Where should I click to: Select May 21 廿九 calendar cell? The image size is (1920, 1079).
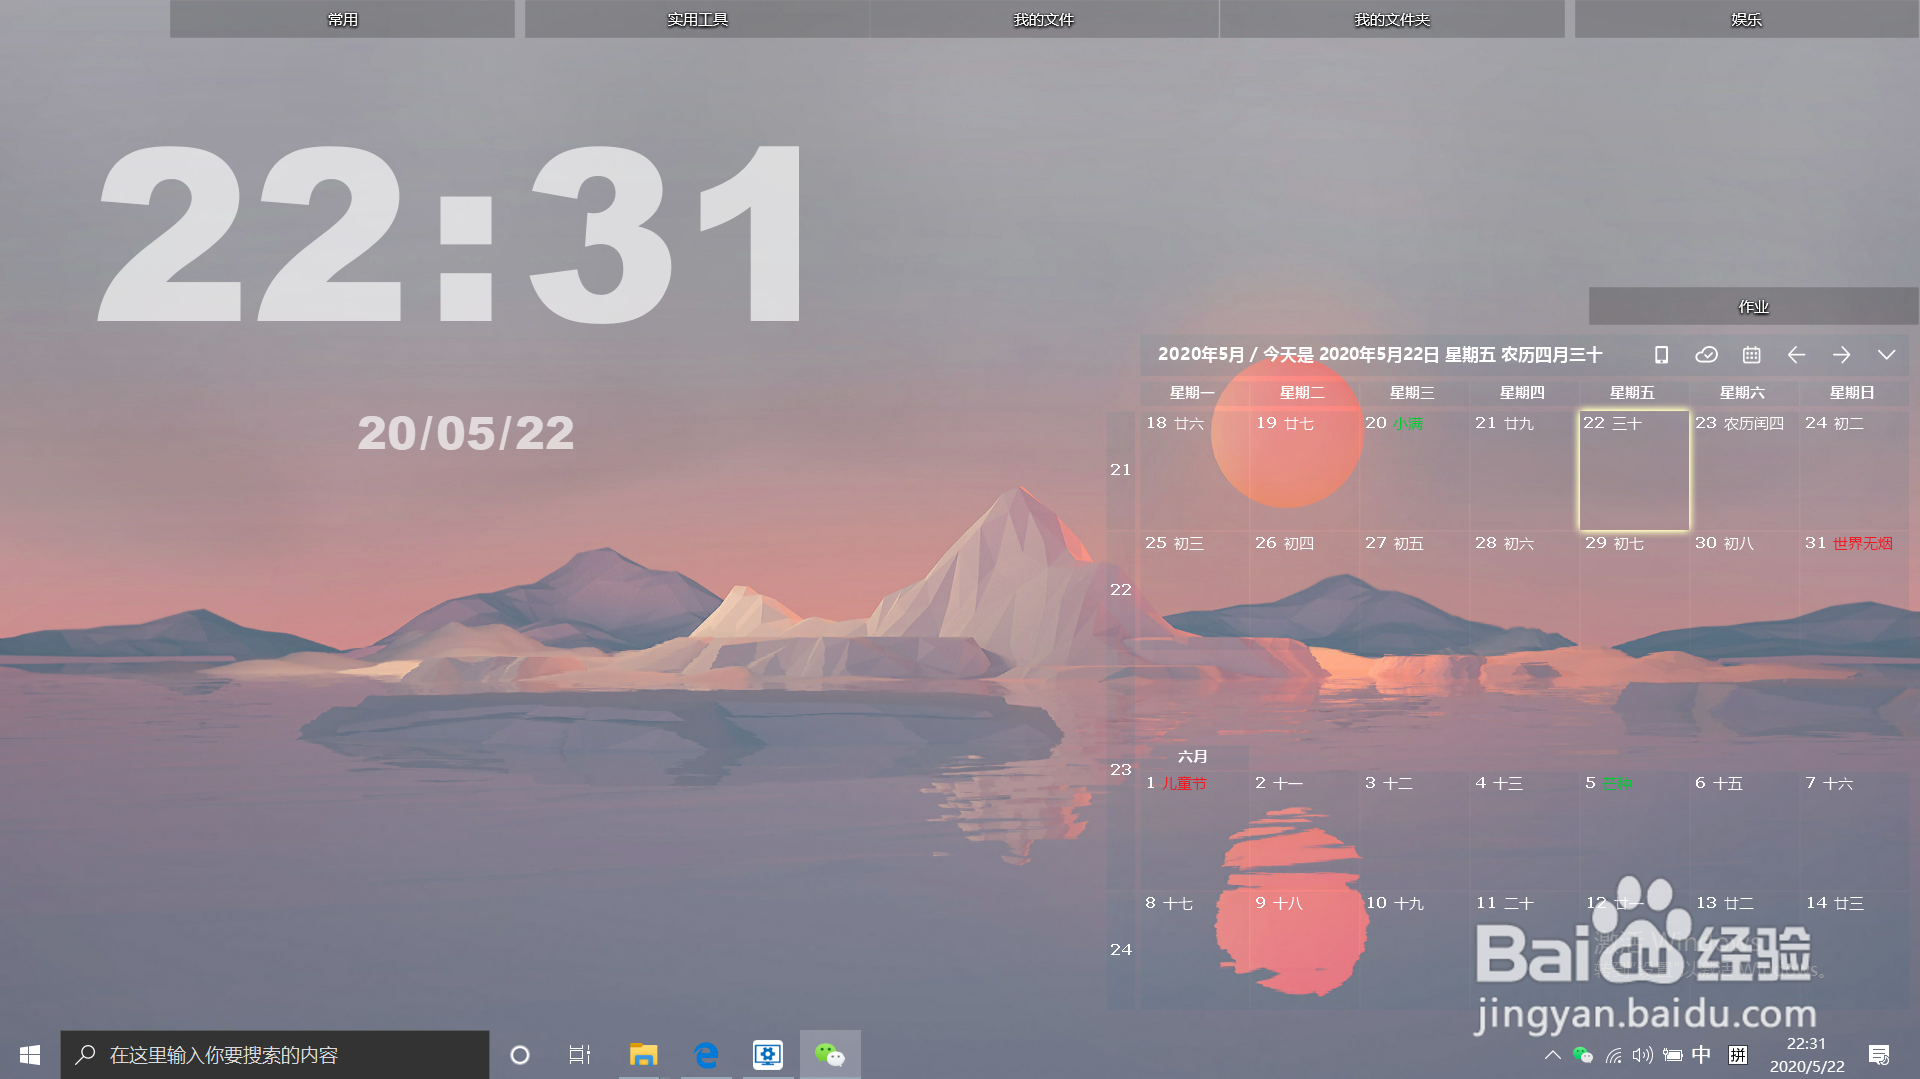tap(1524, 470)
